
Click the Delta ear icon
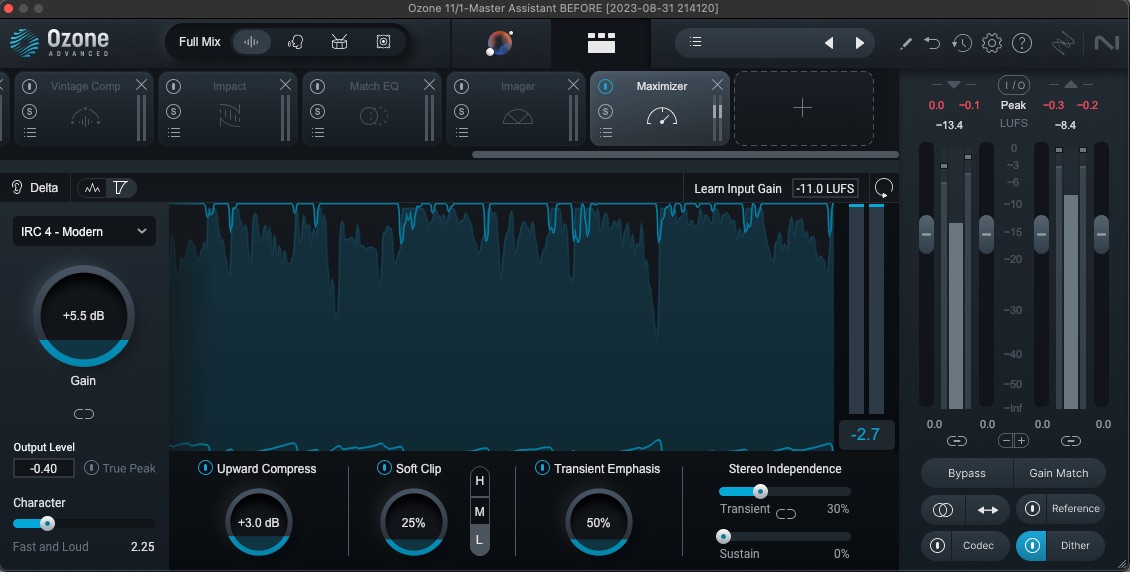pyautogui.click(x=17, y=188)
